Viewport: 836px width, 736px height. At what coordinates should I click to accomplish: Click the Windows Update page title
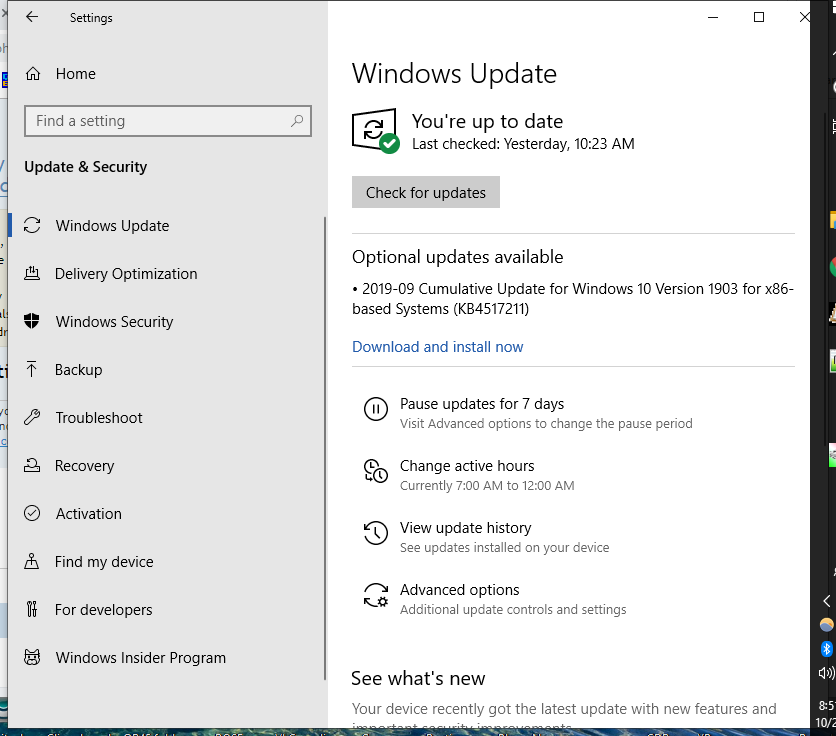tap(454, 74)
